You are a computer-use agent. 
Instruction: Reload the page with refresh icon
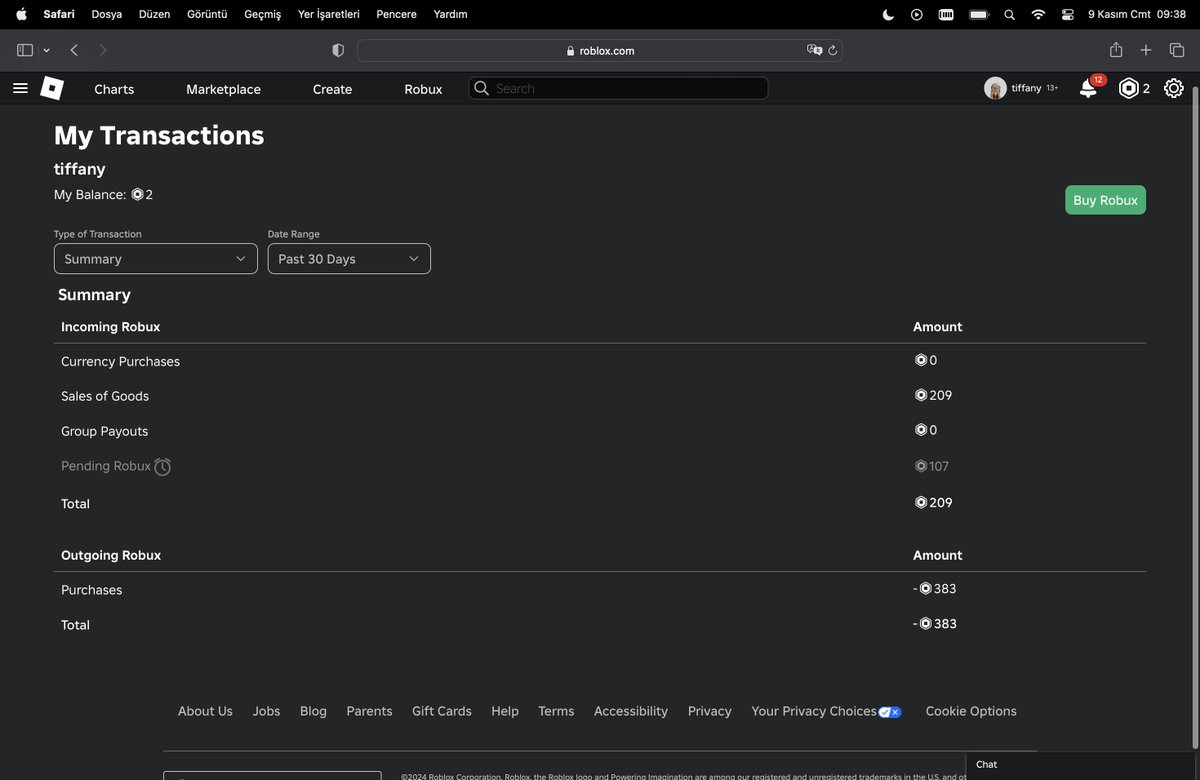832,50
